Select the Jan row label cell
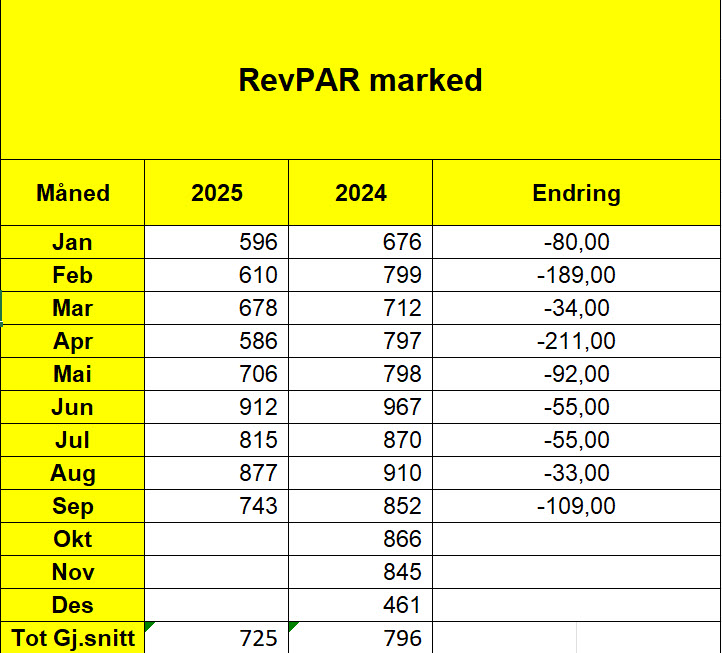This screenshot has height=653, width=722. (73, 242)
